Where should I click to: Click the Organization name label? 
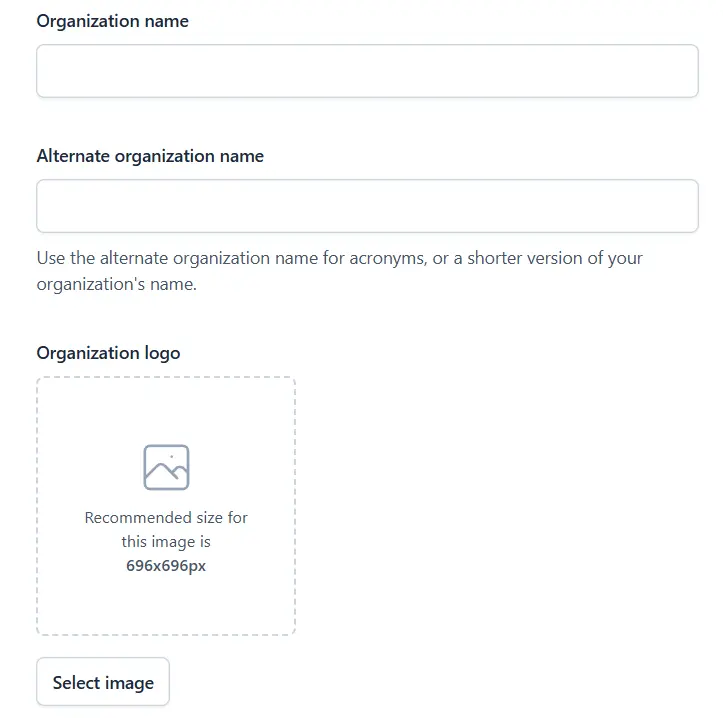tap(112, 21)
